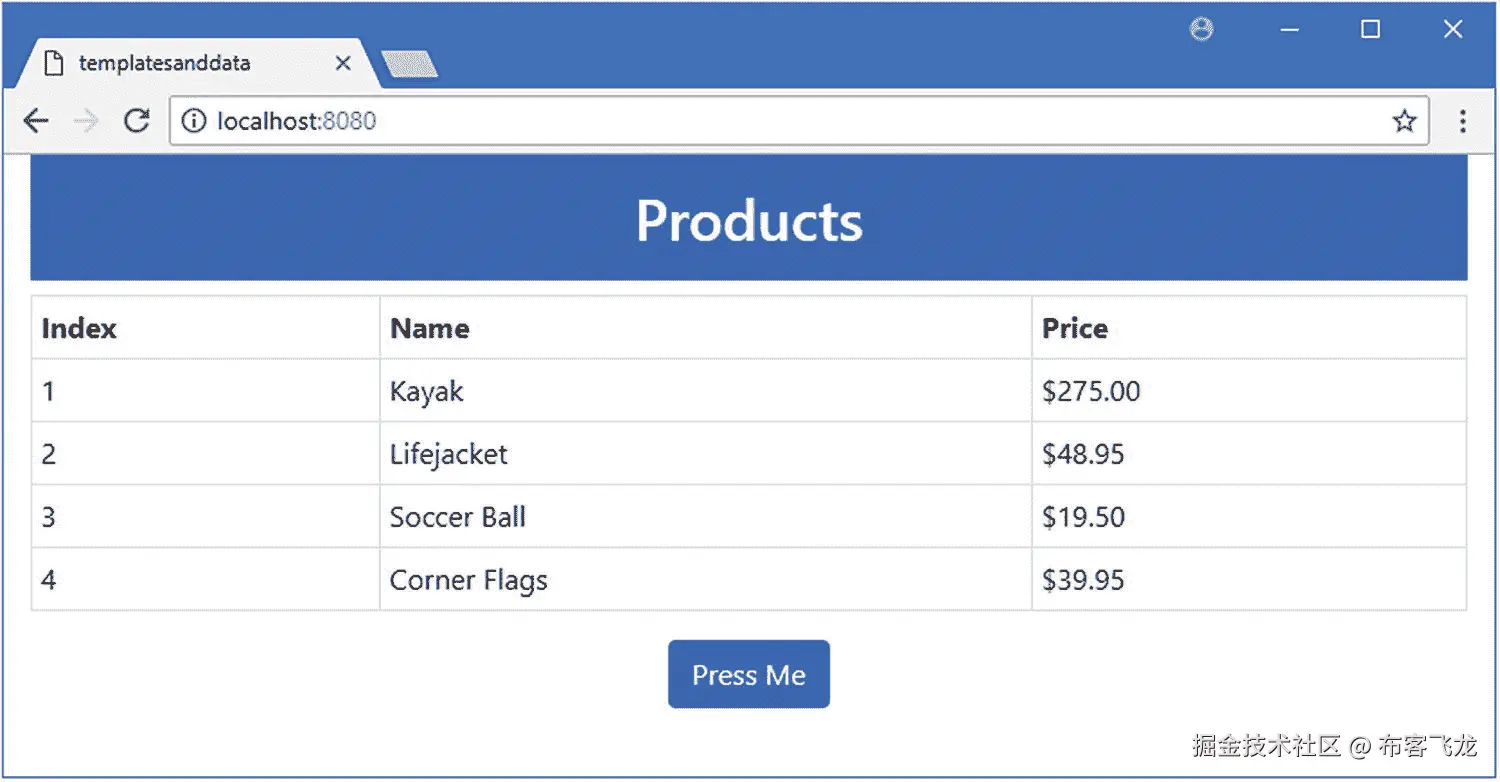
Task: Maximize the browser window
Action: tap(1370, 30)
